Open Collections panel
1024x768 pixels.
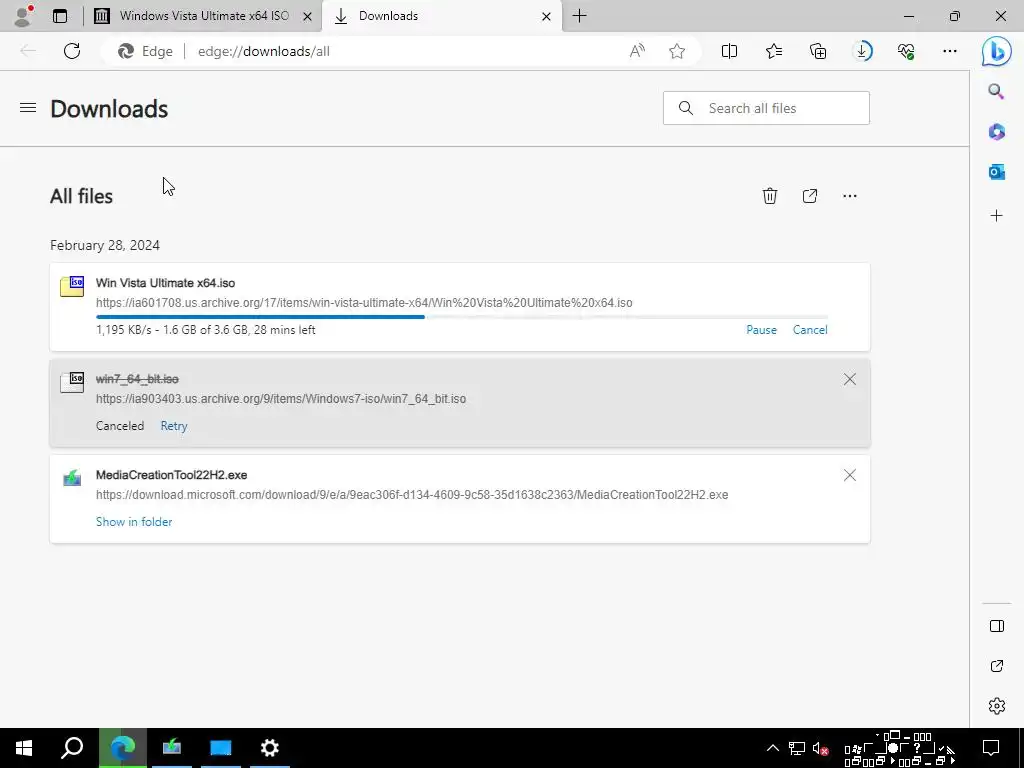[x=818, y=51]
